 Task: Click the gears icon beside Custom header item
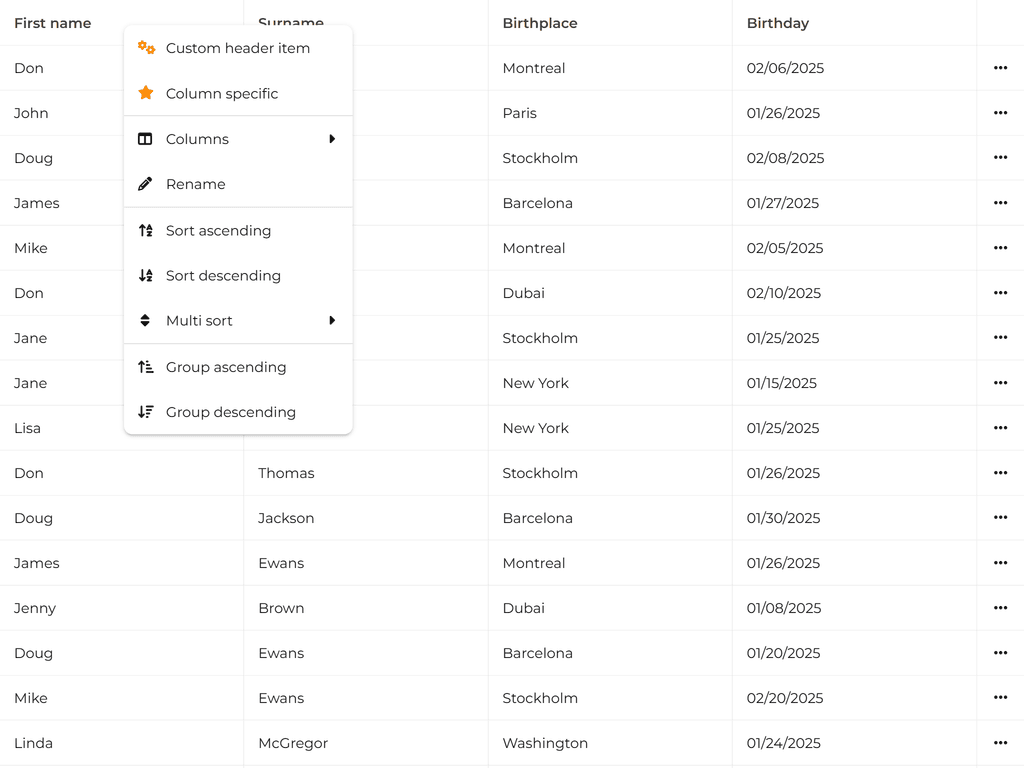click(146, 48)
